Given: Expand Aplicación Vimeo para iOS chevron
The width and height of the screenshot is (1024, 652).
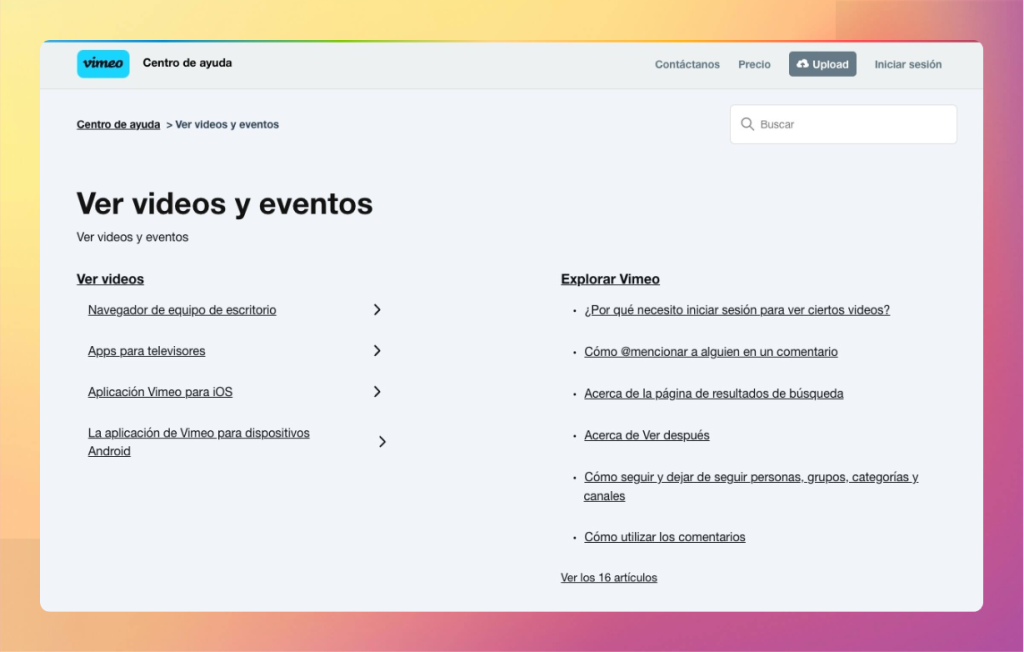Looking at the screenshot, I should (377, 392).
